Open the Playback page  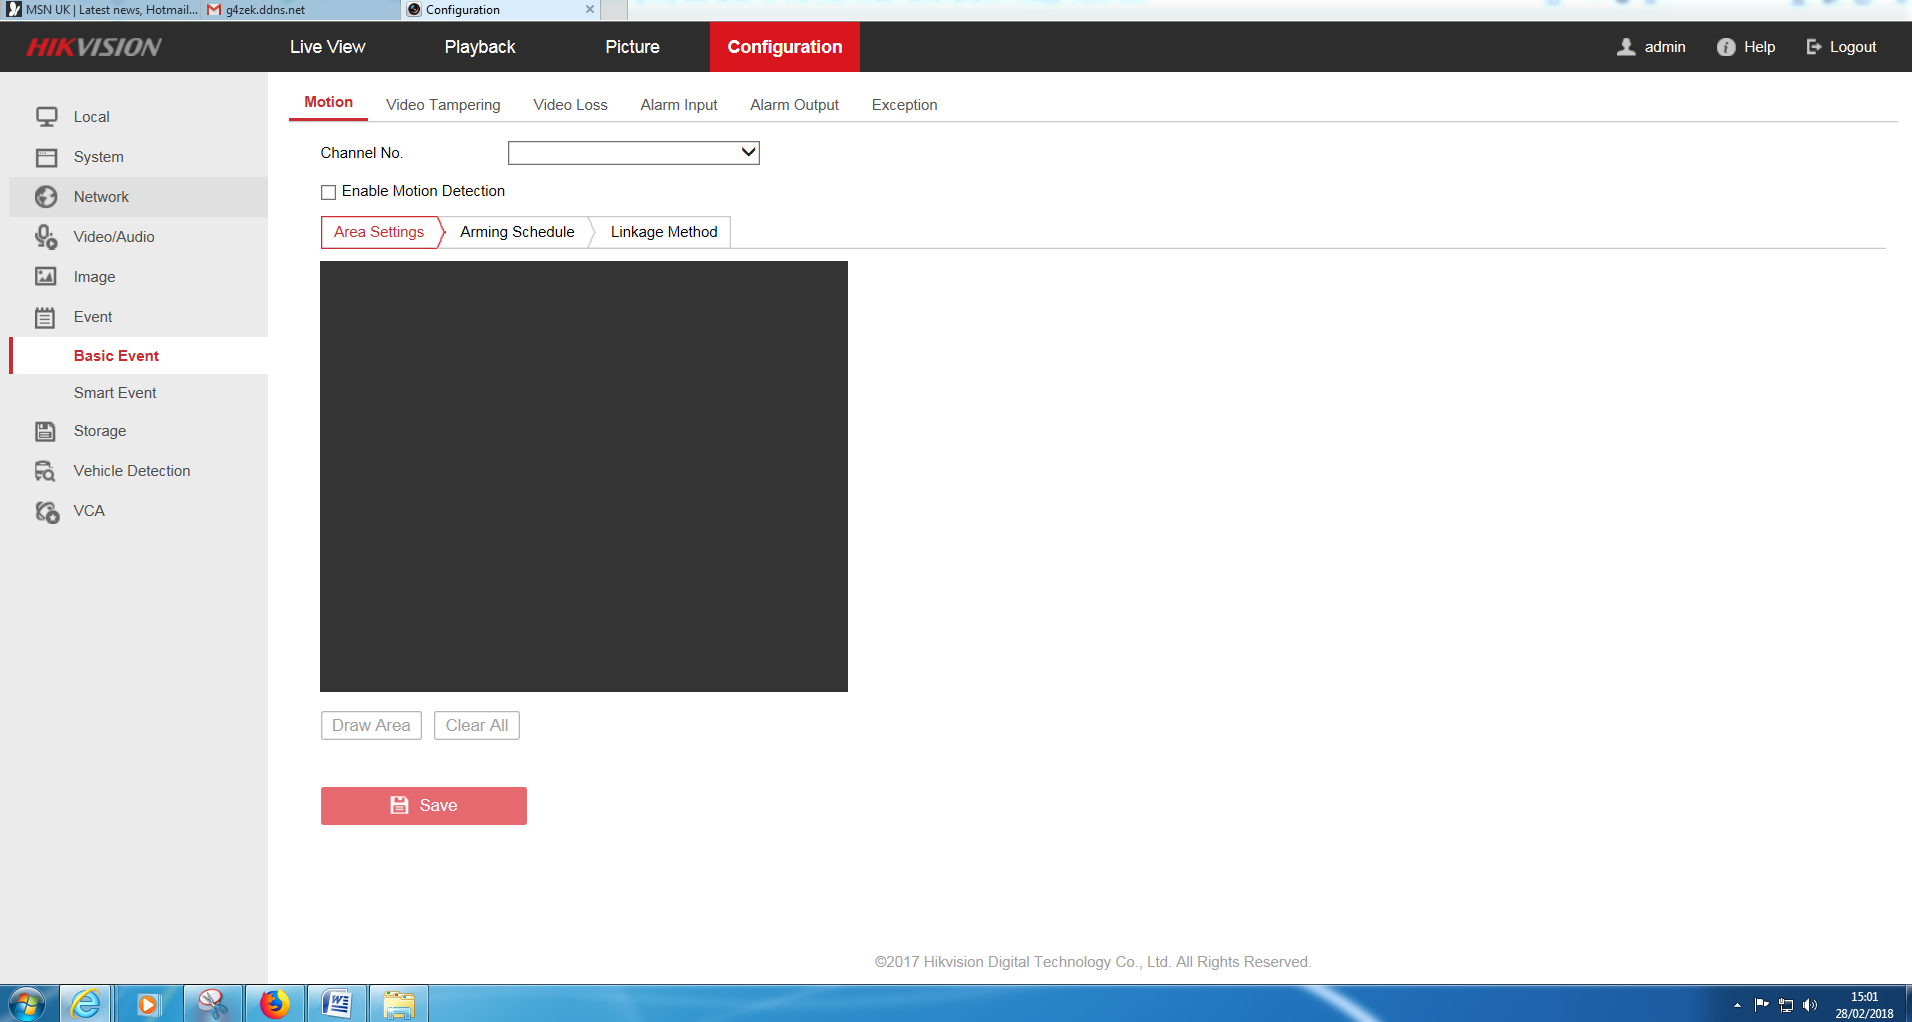(480, 47)
